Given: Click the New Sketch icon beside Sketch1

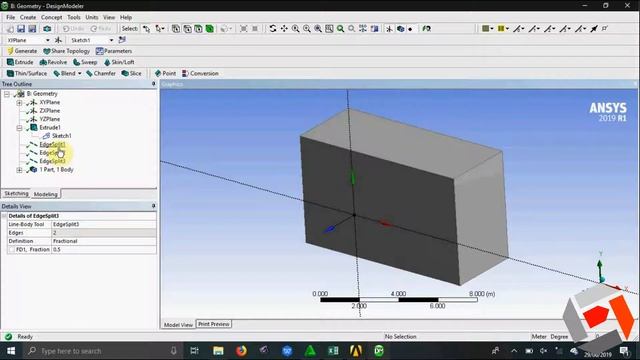Looking at the screenshot, I should coord(122,40).
